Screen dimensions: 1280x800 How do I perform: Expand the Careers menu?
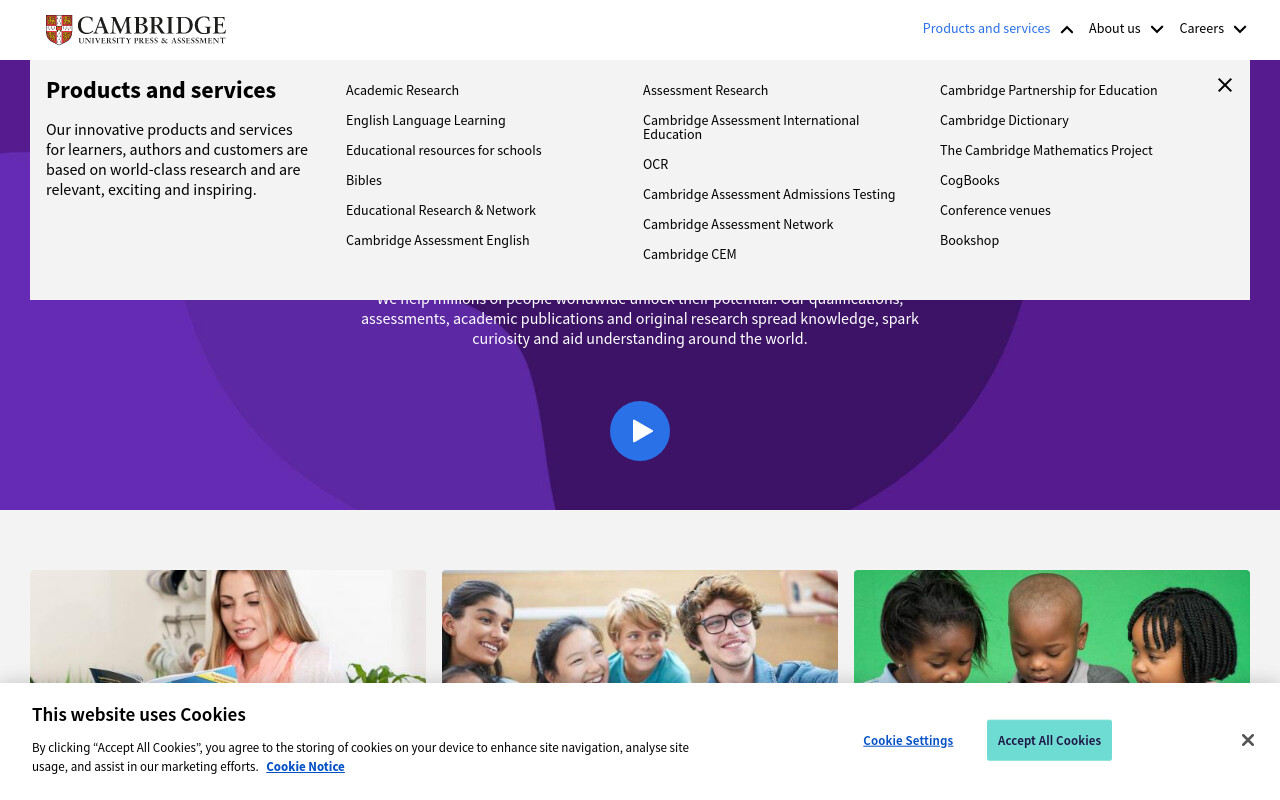pyautogui.click(x=1213, y=28)
